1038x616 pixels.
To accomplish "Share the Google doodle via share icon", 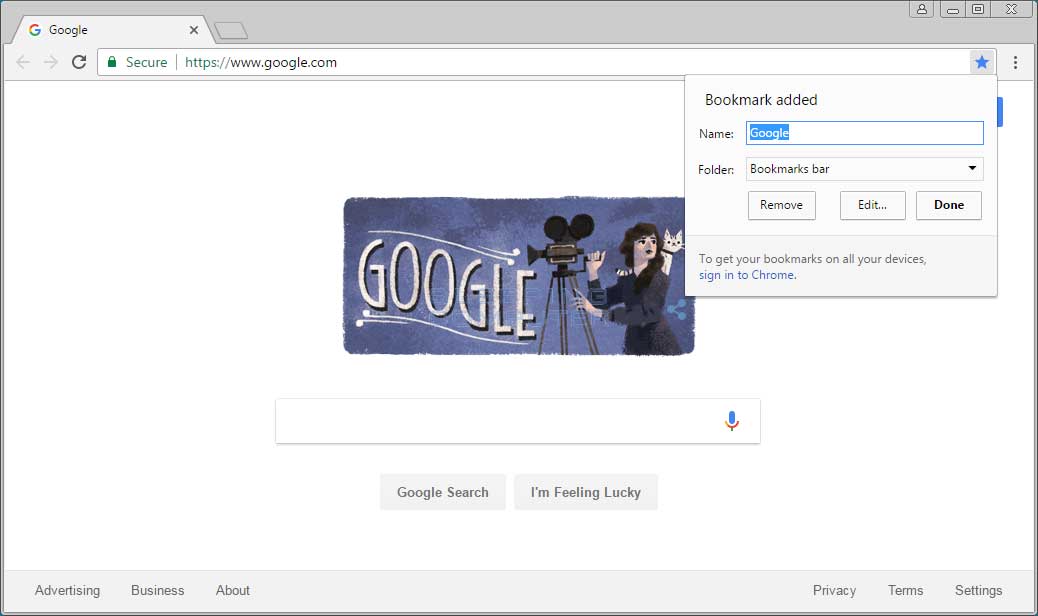I will point(677,309).
